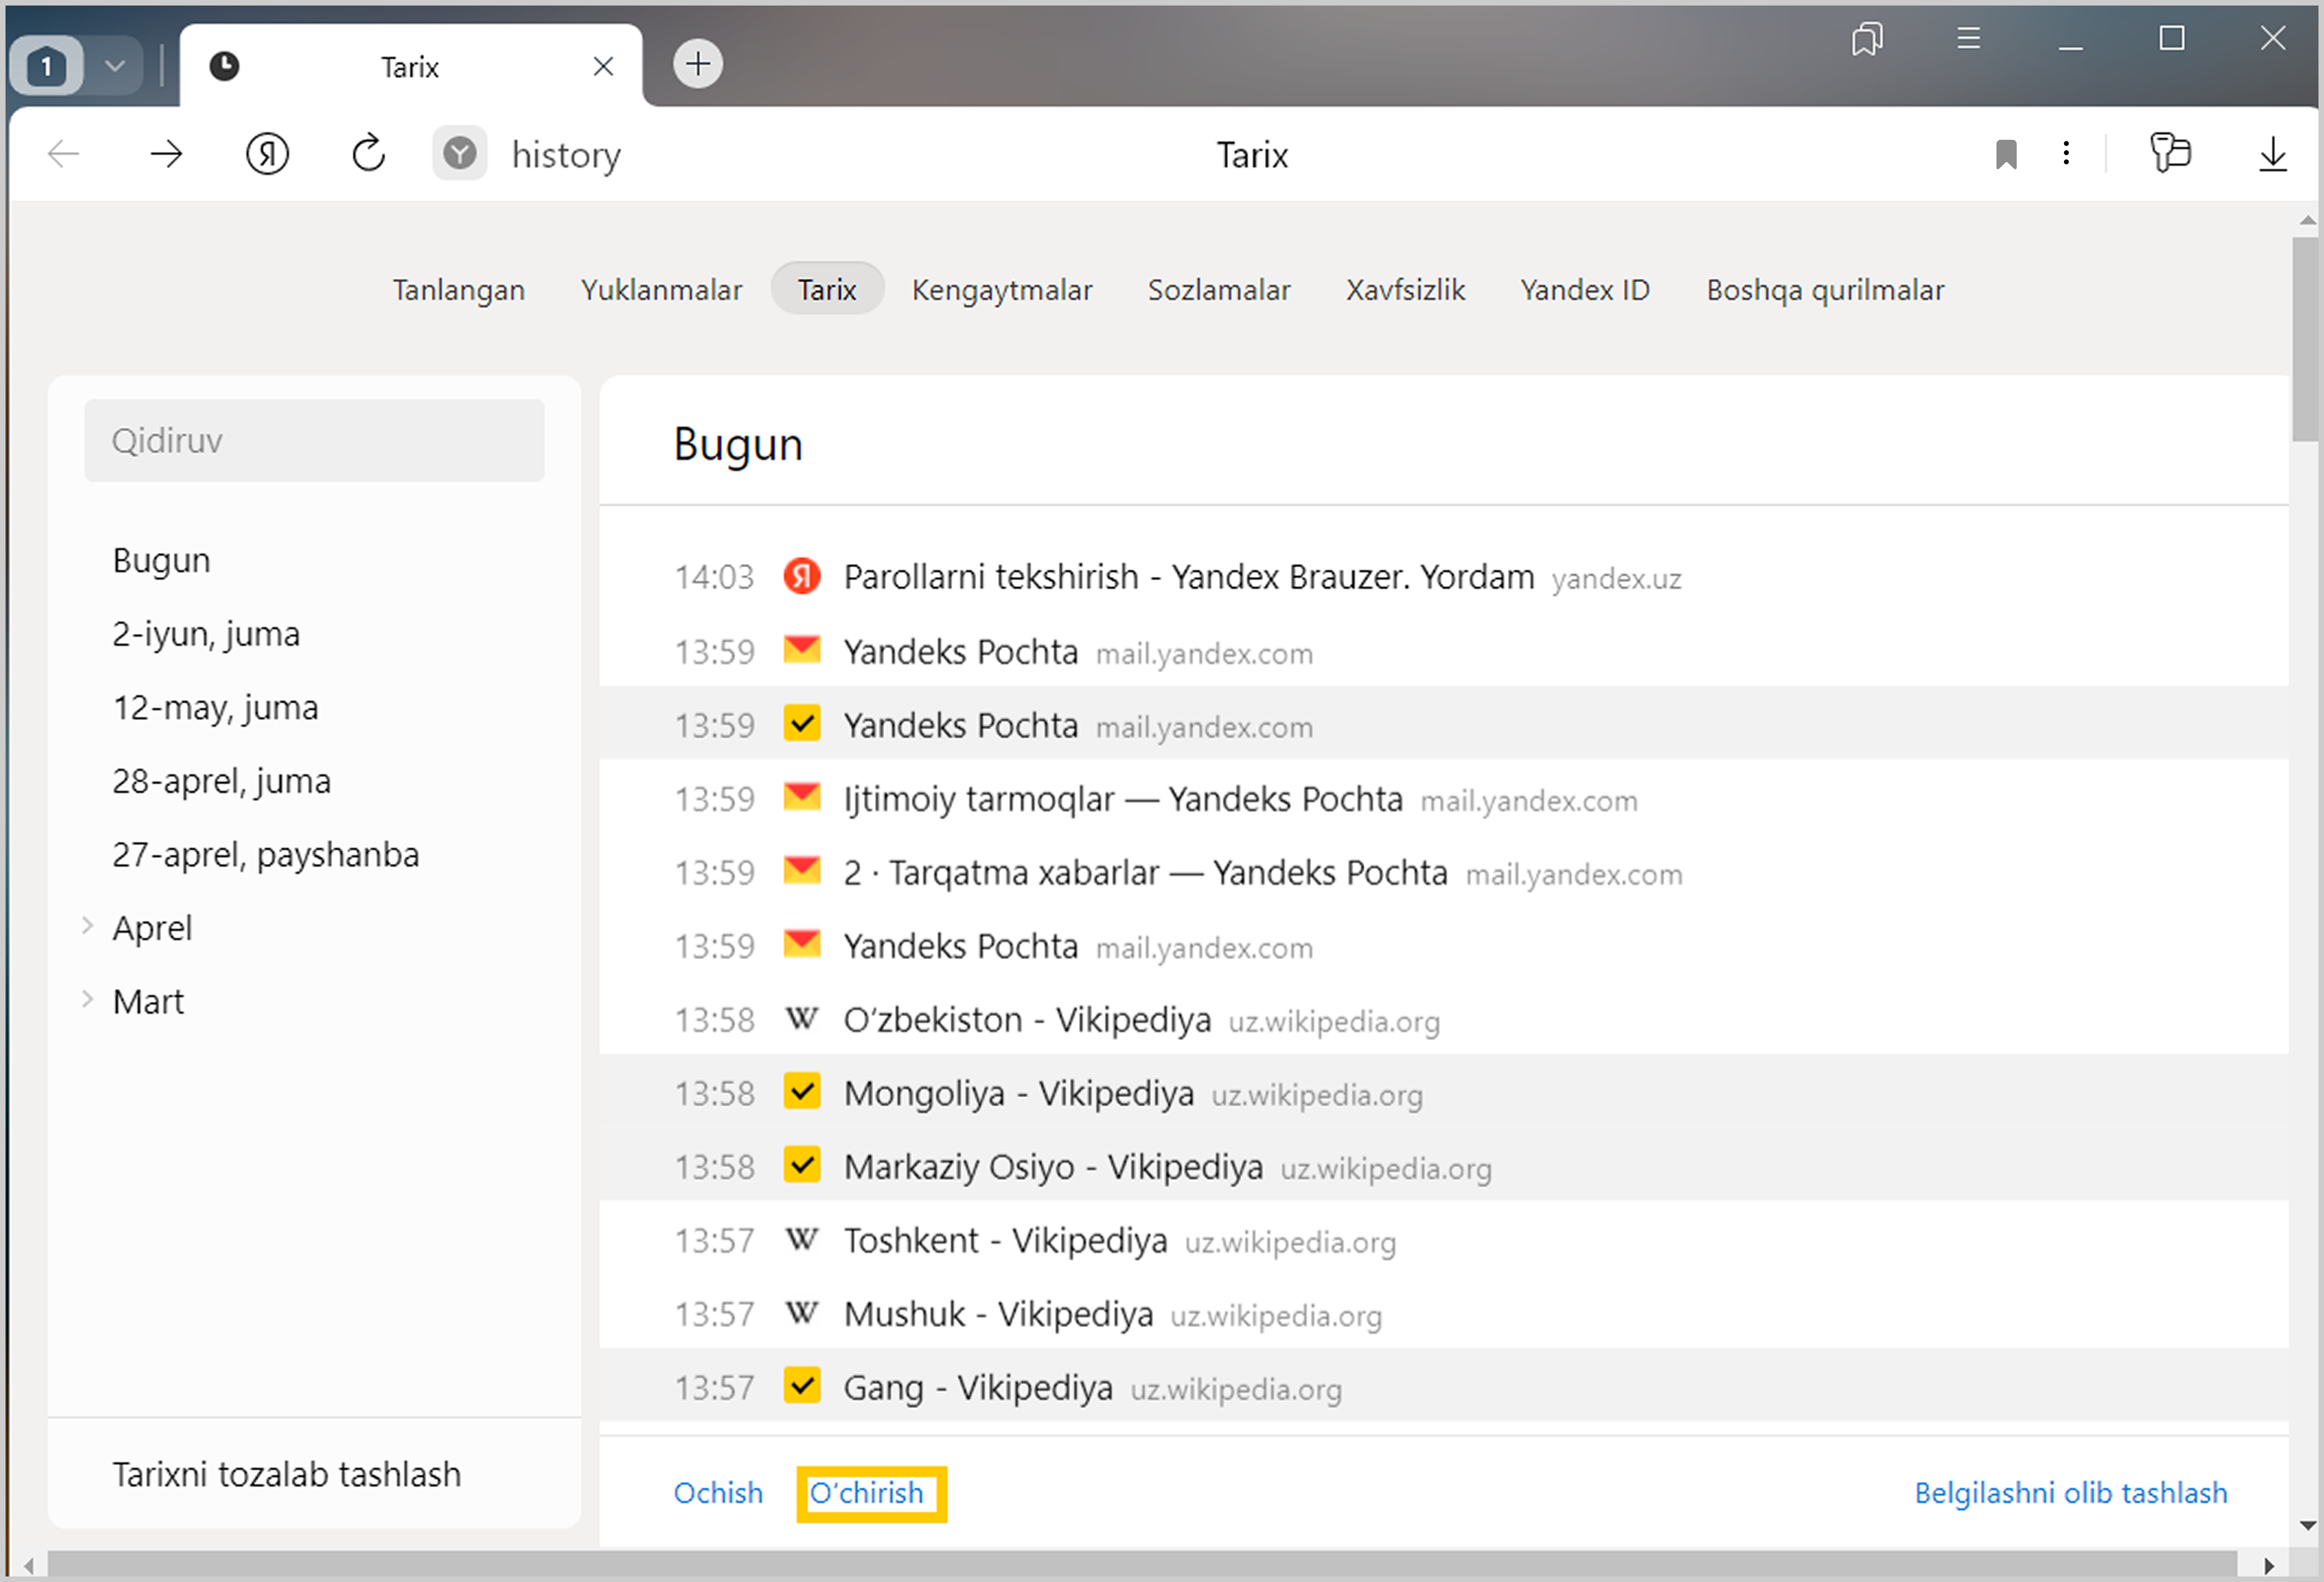The image size is (2324, 1582).
Task: Uncheck the Mongoliya - Vikipediya entry
Action: 802,1091
